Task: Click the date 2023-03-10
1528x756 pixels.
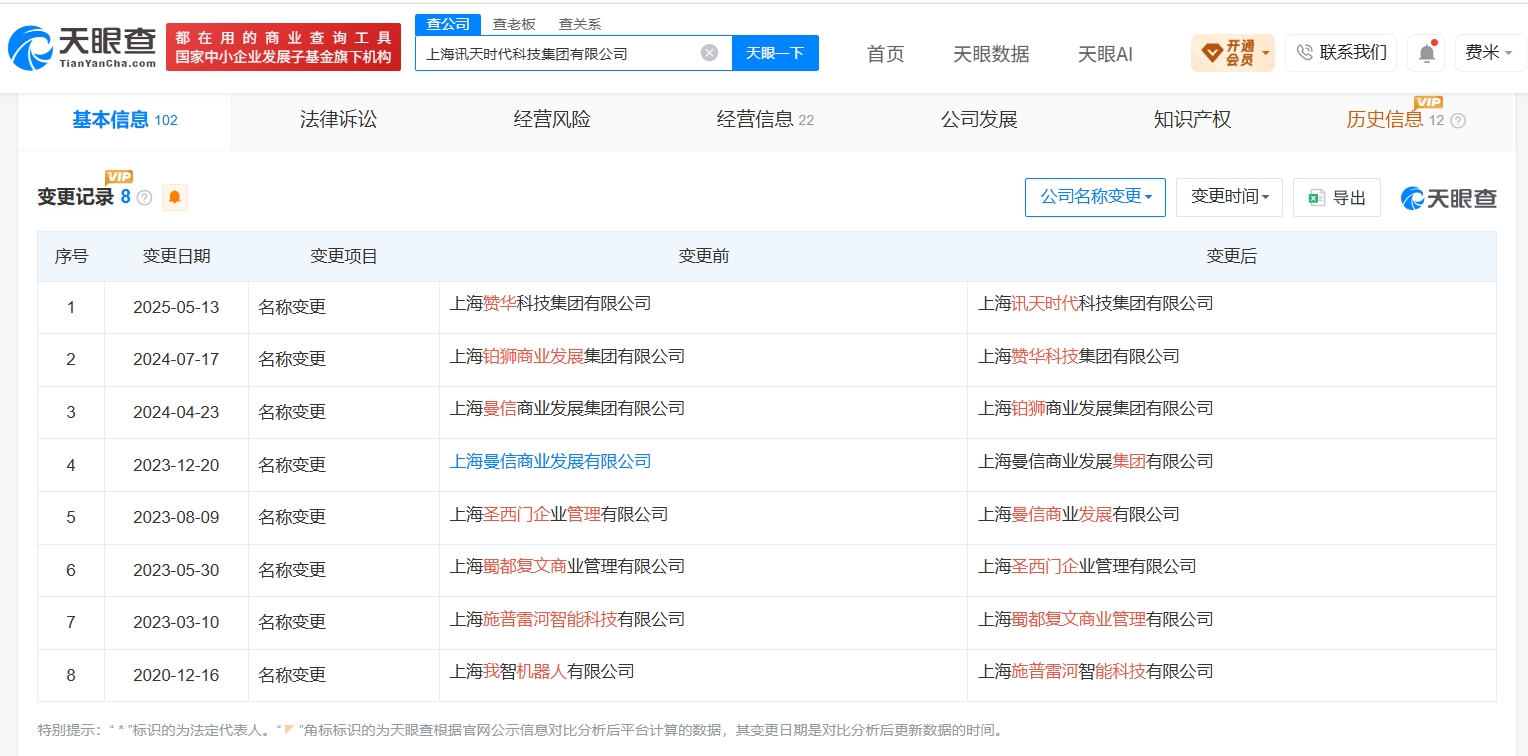Action: click(176, 623)
